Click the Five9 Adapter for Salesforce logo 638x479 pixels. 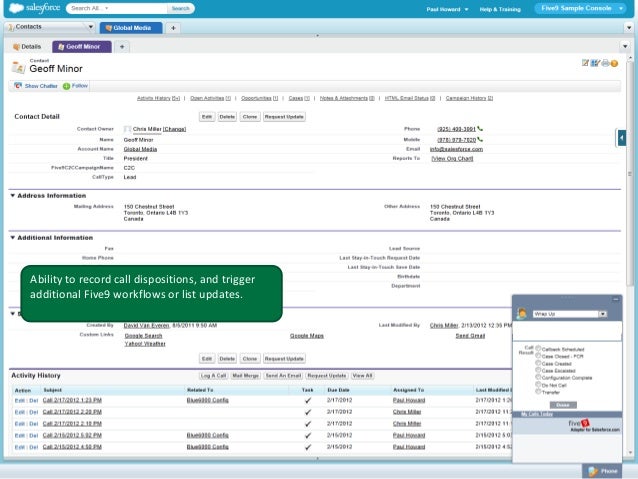pos(594,426)
